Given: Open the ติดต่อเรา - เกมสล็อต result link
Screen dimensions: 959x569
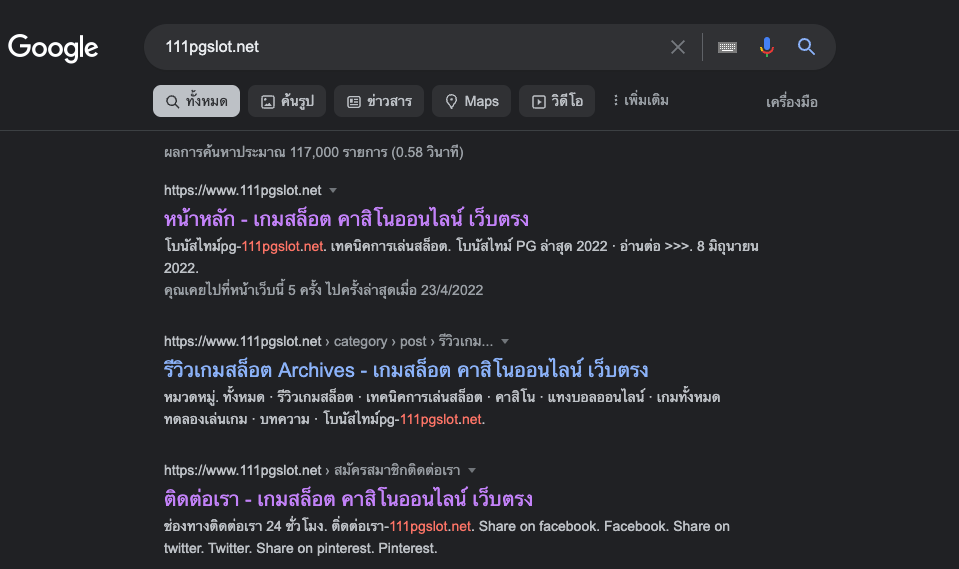Looking at the screenshot, I should (x=347, y=498).
